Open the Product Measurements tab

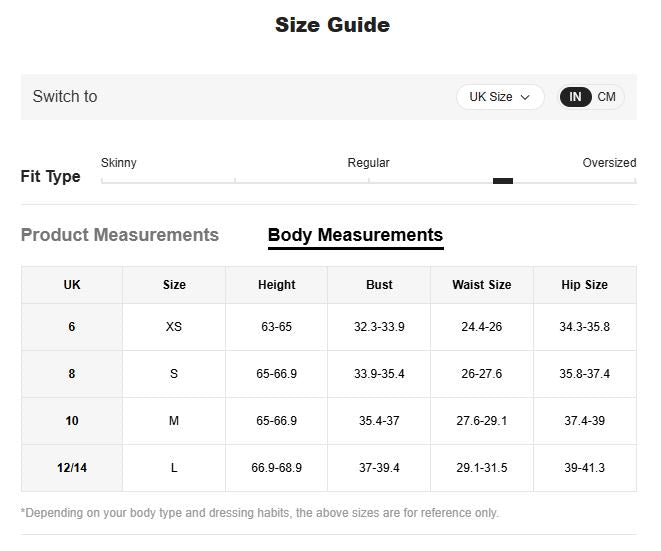coord(120,235)
